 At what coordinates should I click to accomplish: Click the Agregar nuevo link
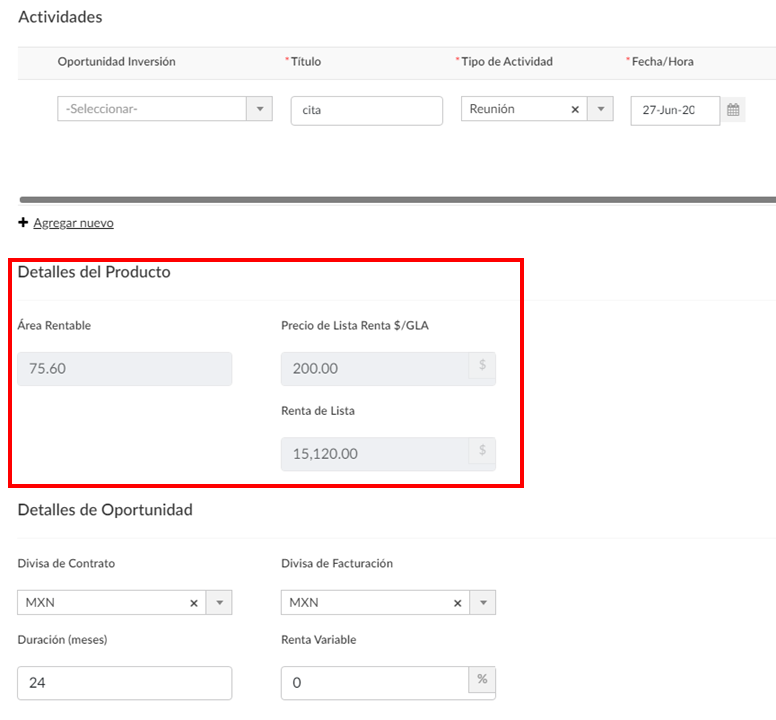tap(74, 223)
